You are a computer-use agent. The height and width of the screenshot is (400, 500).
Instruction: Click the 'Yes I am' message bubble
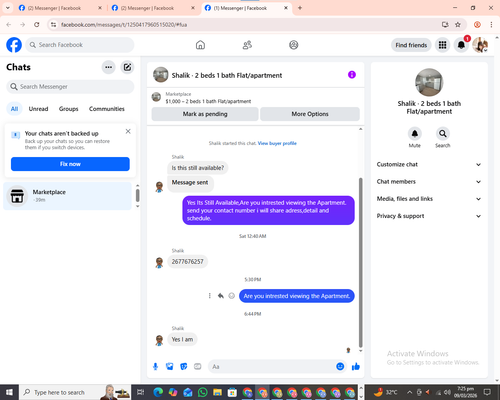(182, 339)
